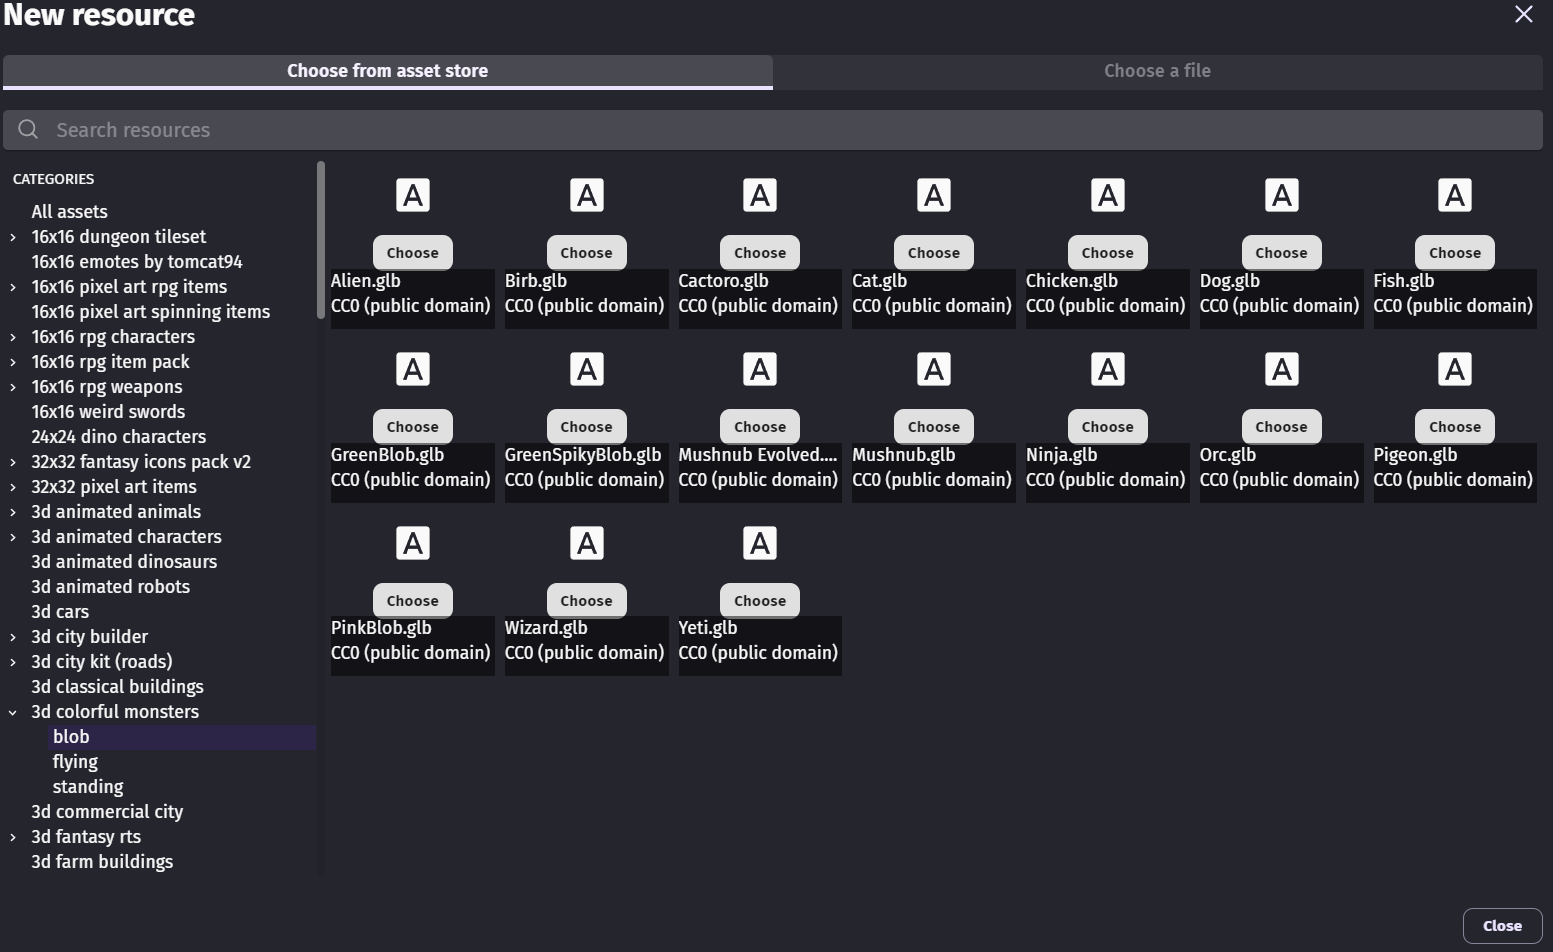Select 3d animated robots category
Image resolution: width=1553 pixels, height=952 pixels.
coord(110,587)
